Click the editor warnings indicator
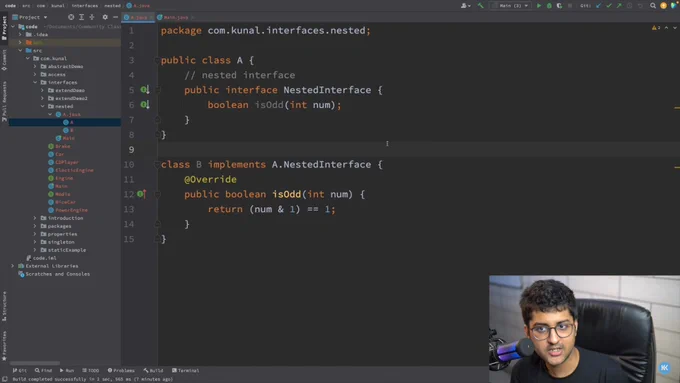This screenshot has width=680, height=383. (656, 28)
